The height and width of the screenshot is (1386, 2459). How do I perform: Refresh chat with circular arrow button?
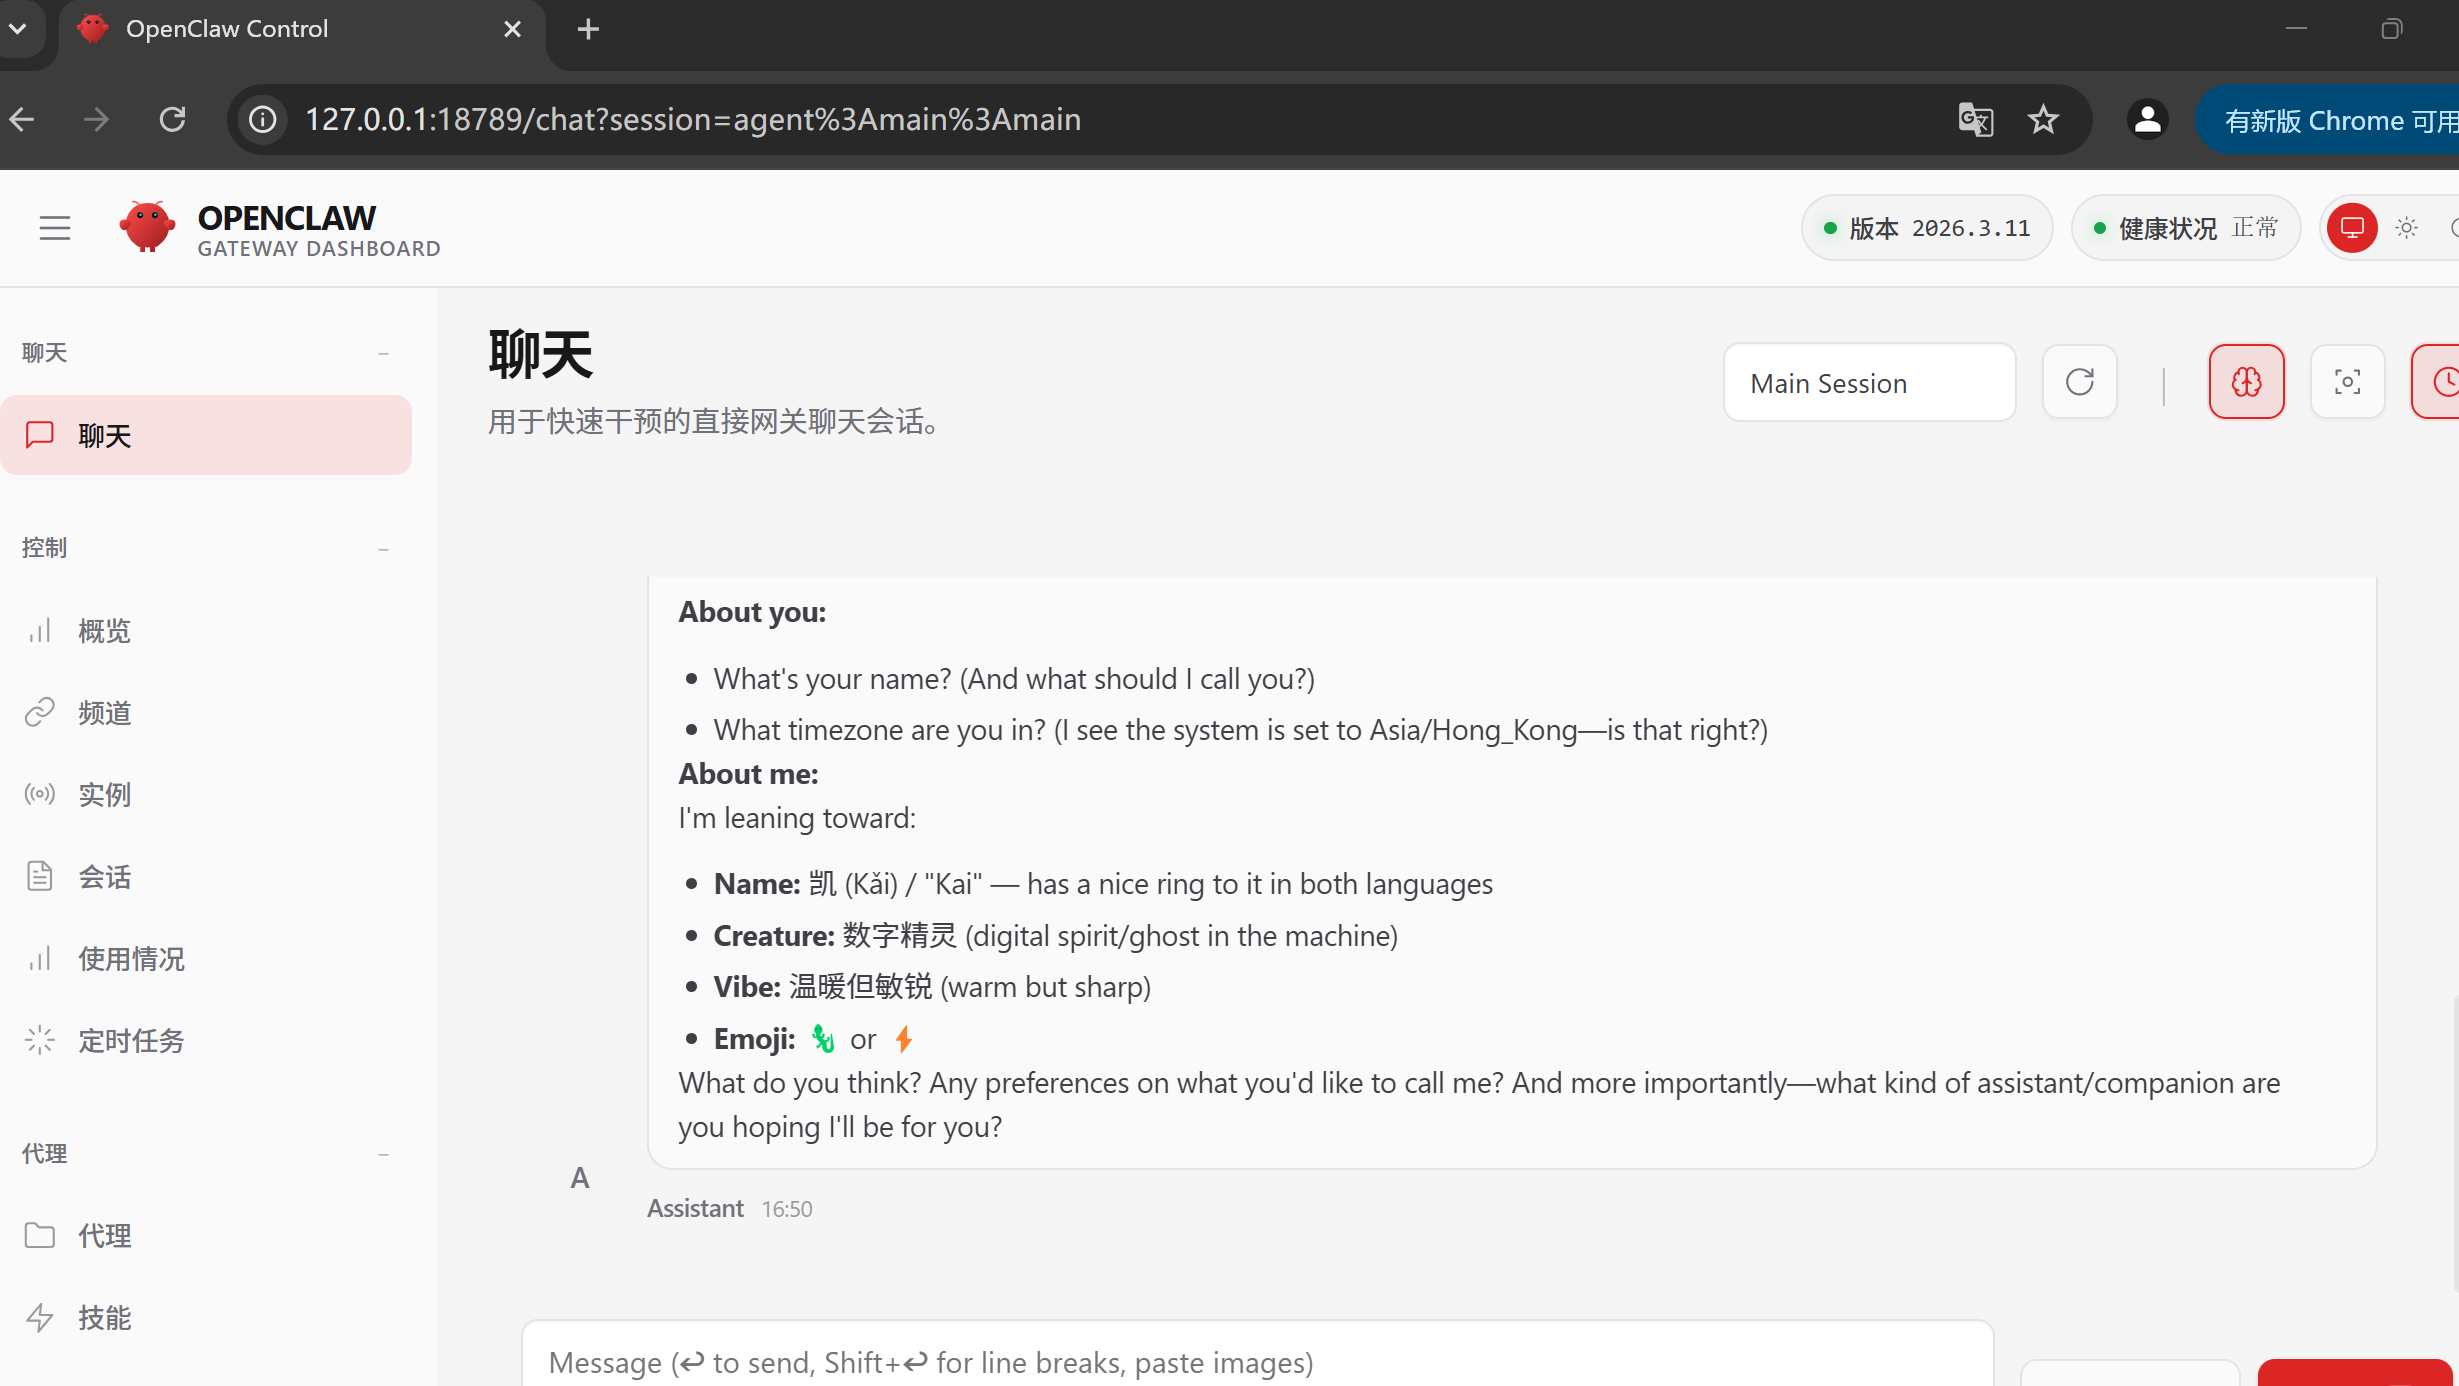tap(2079, 382)
